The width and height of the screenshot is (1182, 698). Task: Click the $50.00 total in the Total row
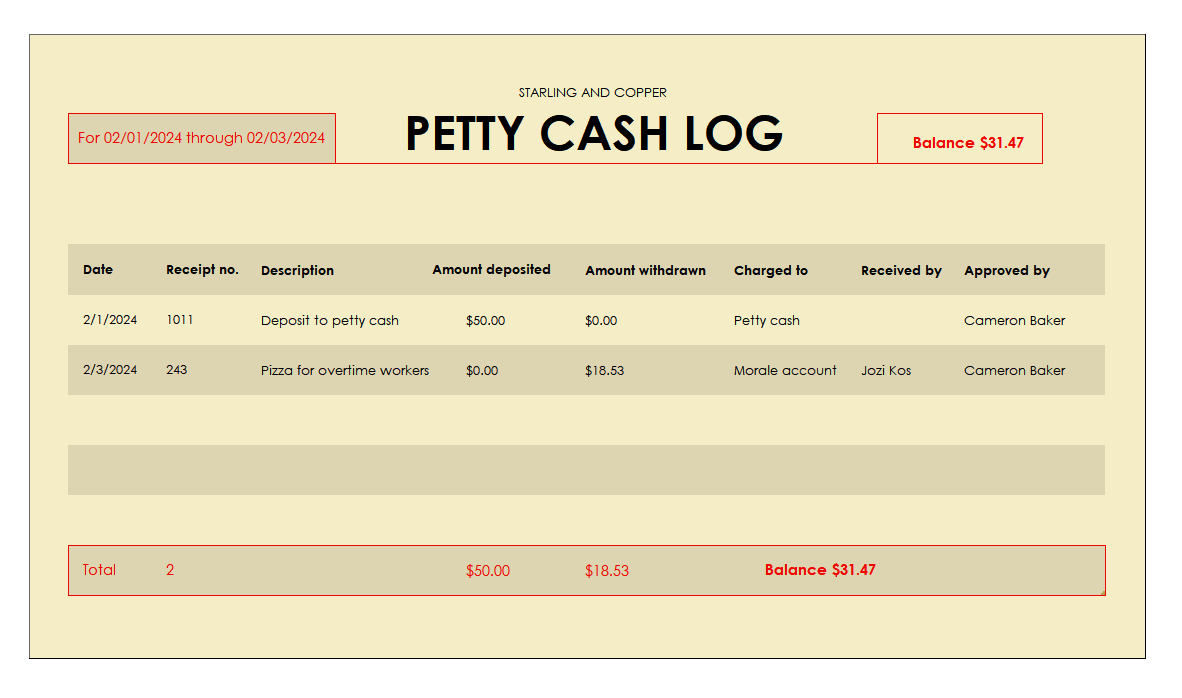[487, 571]
